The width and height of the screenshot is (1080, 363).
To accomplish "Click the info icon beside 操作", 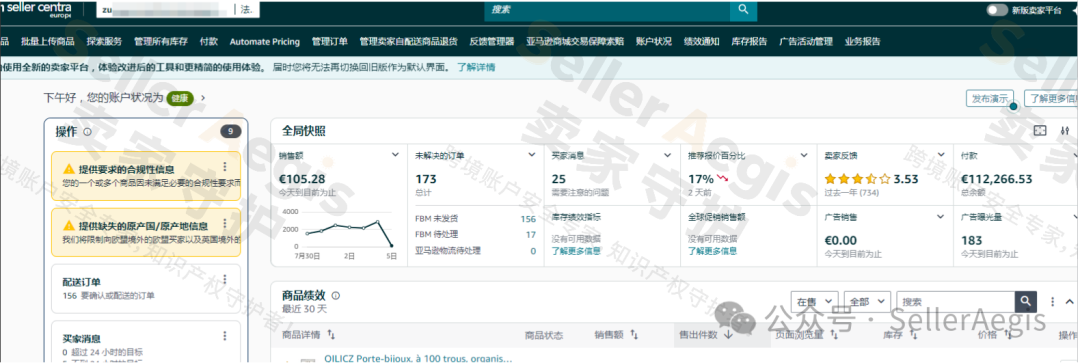I will click(87, 132).
